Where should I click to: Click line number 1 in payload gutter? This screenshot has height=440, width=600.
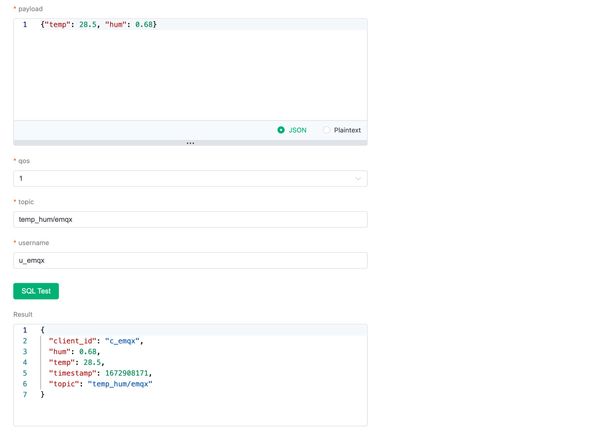(x=24, y=24)
